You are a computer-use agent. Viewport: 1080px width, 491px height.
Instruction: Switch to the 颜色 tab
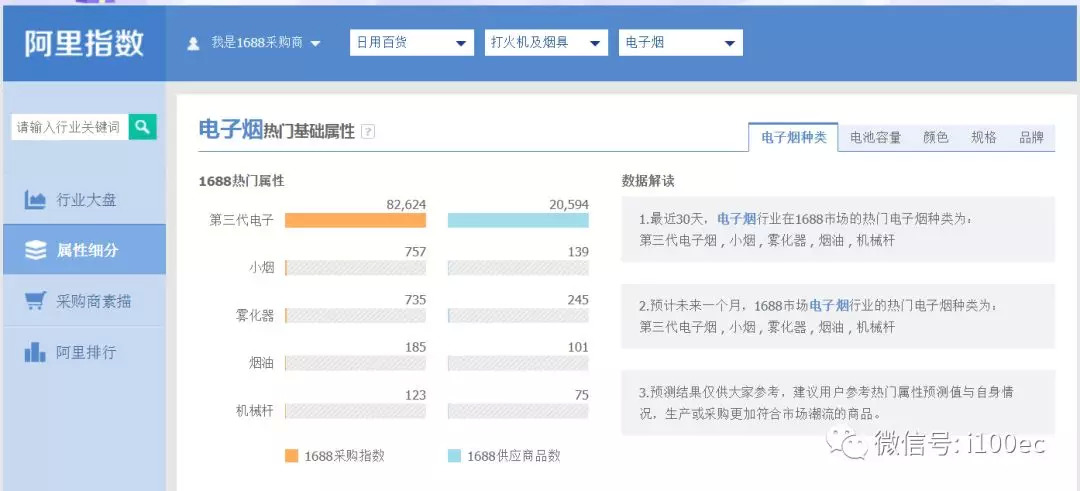935,137
